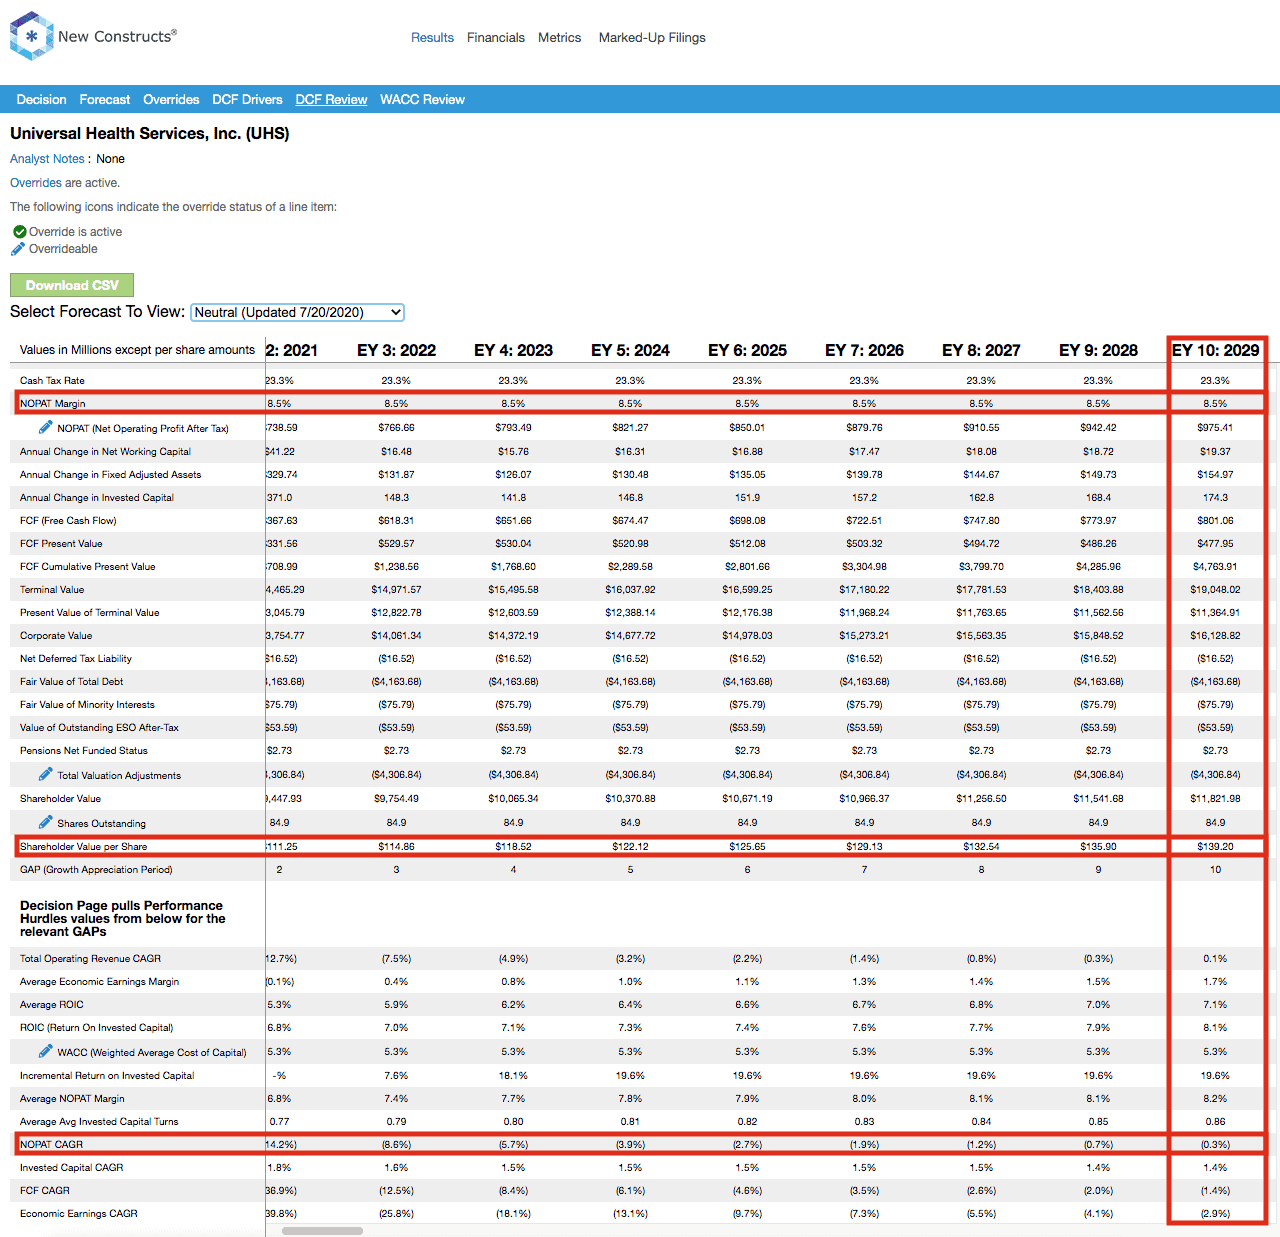This screenshot has width=1280, height=1237.
Task: Click the 'Pensions Net Funded Status' row label
Action: pyautogui.click(x=84, y=750)
